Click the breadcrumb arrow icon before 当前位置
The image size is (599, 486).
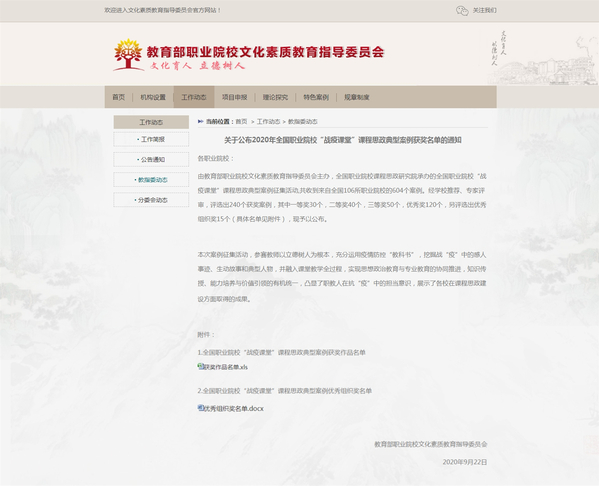pos(201,122)
